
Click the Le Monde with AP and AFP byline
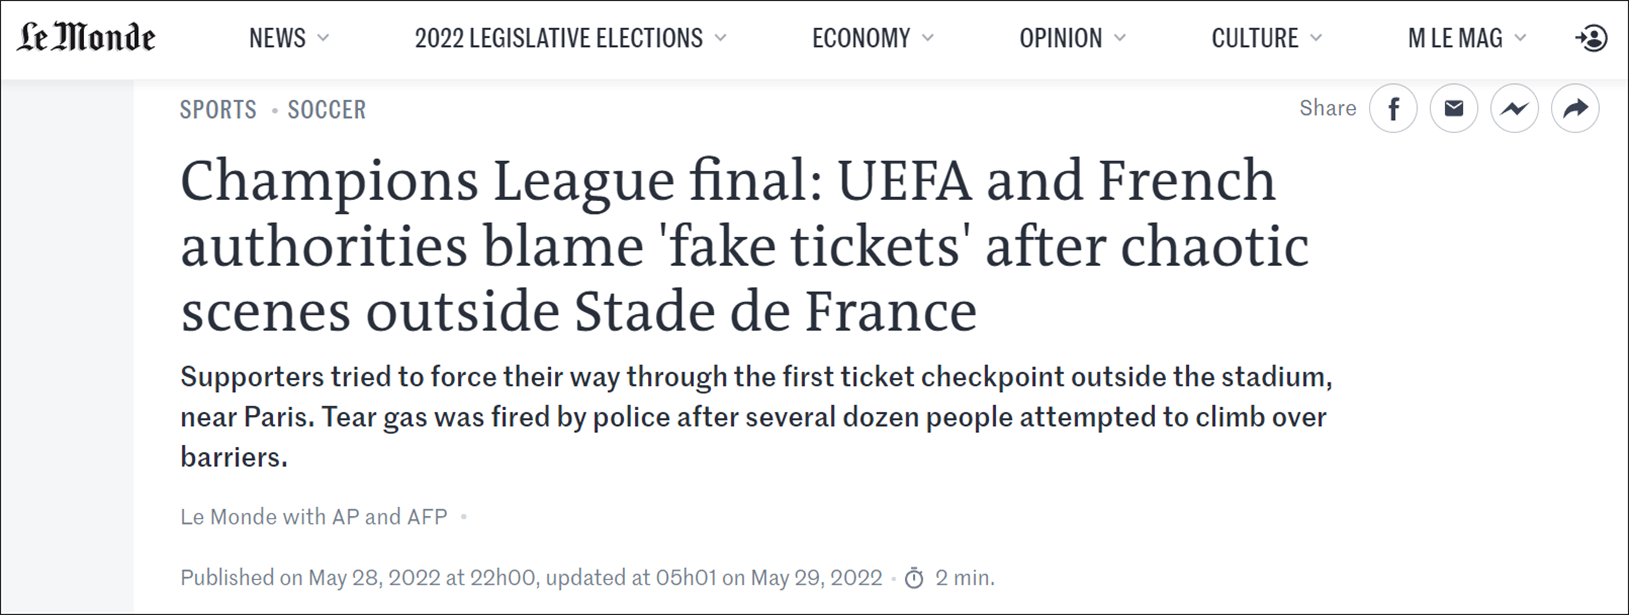[314, 517]
